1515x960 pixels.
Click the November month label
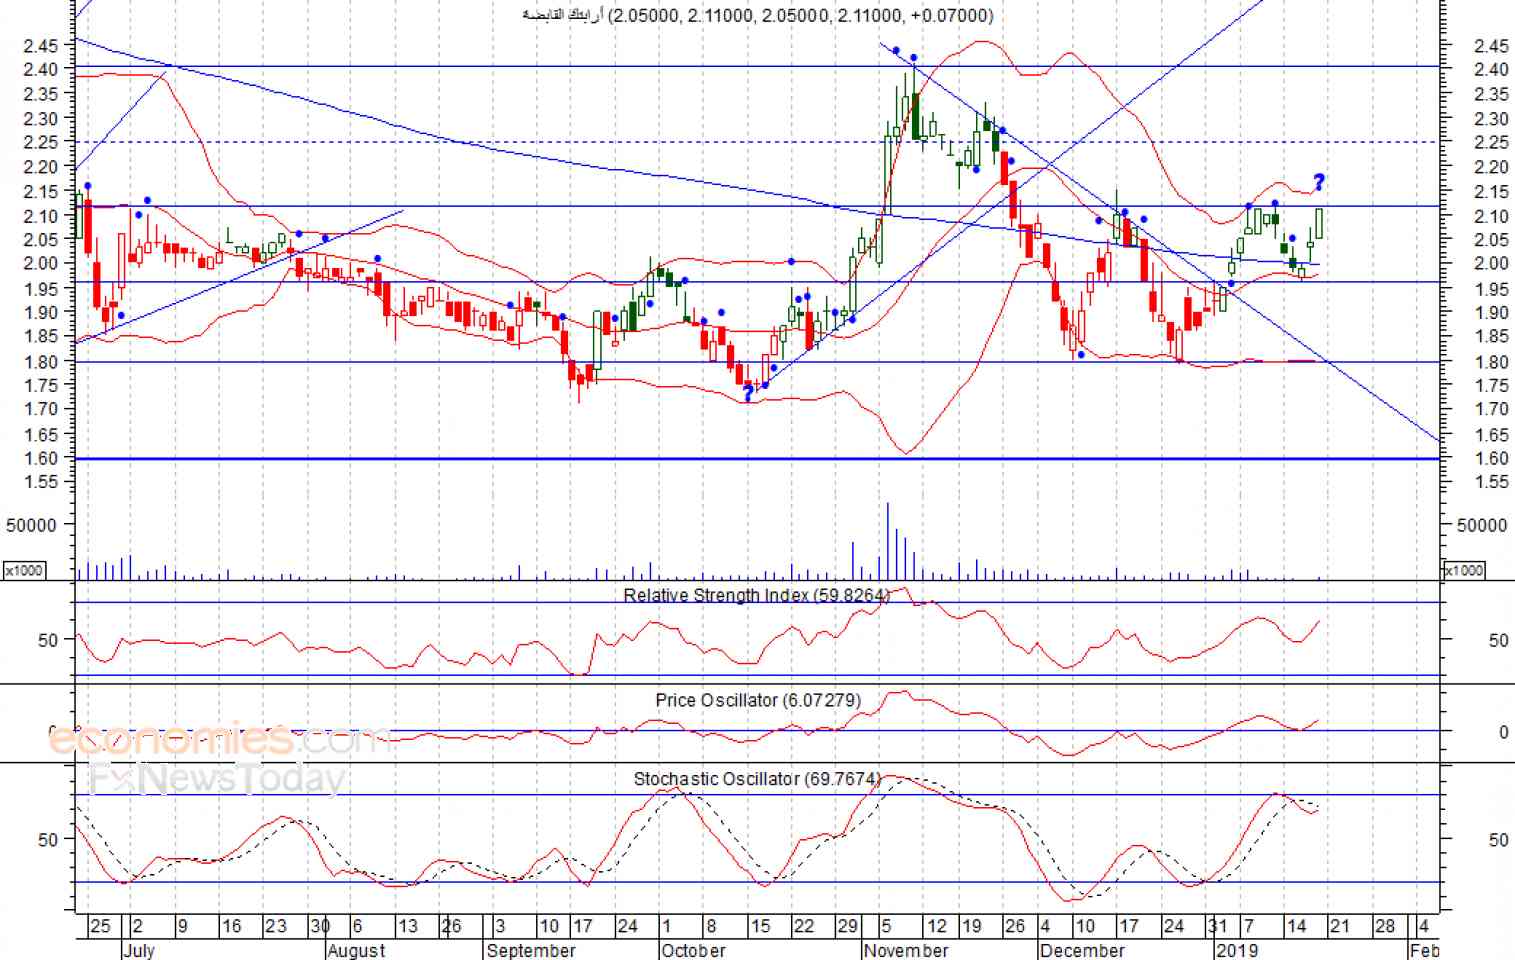tap(905, 950)
